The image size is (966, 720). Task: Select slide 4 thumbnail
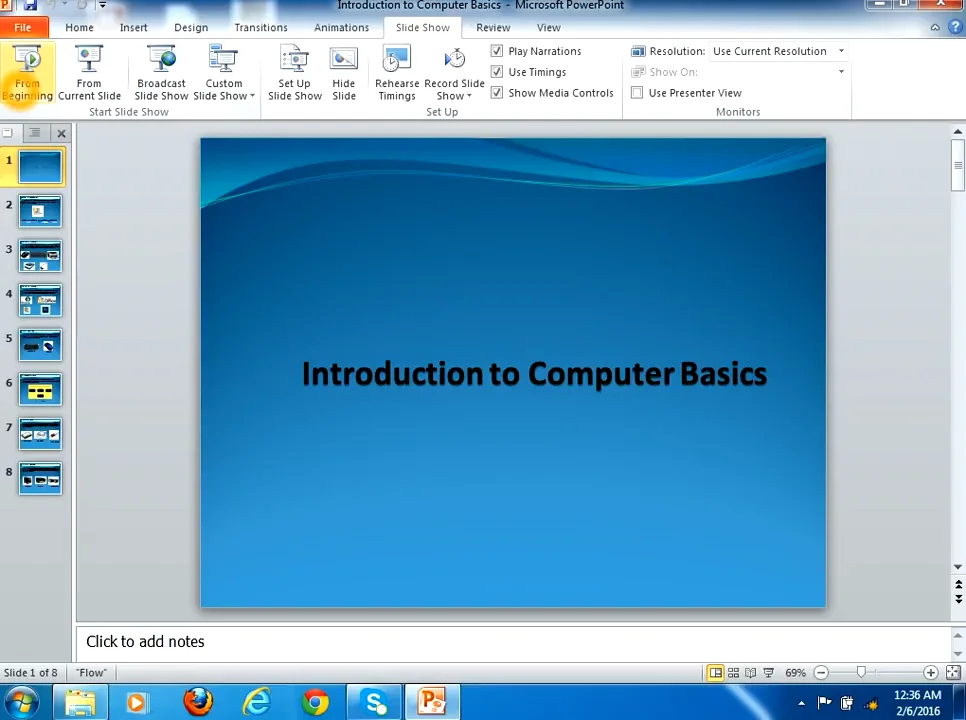pyautogui.click(x=41, y=301)
